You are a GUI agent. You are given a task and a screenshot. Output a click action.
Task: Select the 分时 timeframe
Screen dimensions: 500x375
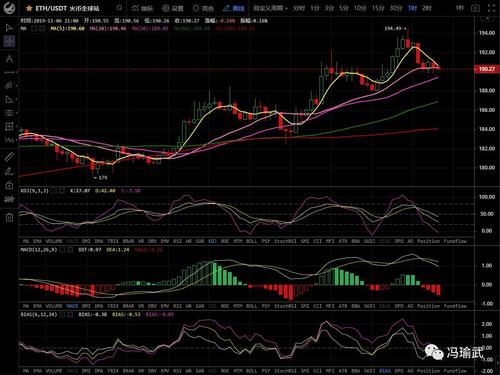[x=299, y=8]
